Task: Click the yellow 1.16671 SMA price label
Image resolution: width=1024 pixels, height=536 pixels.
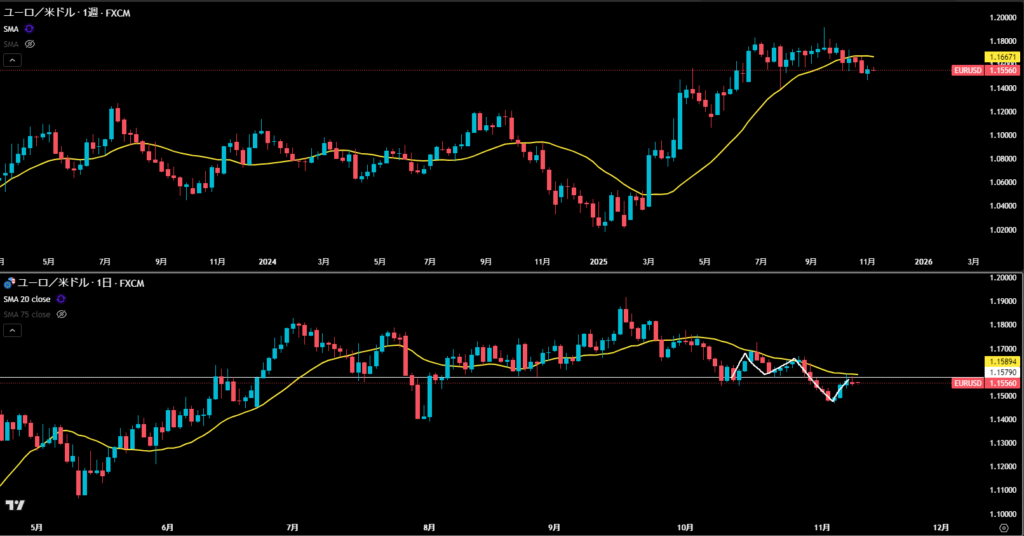Action: tap(1002, 59)
